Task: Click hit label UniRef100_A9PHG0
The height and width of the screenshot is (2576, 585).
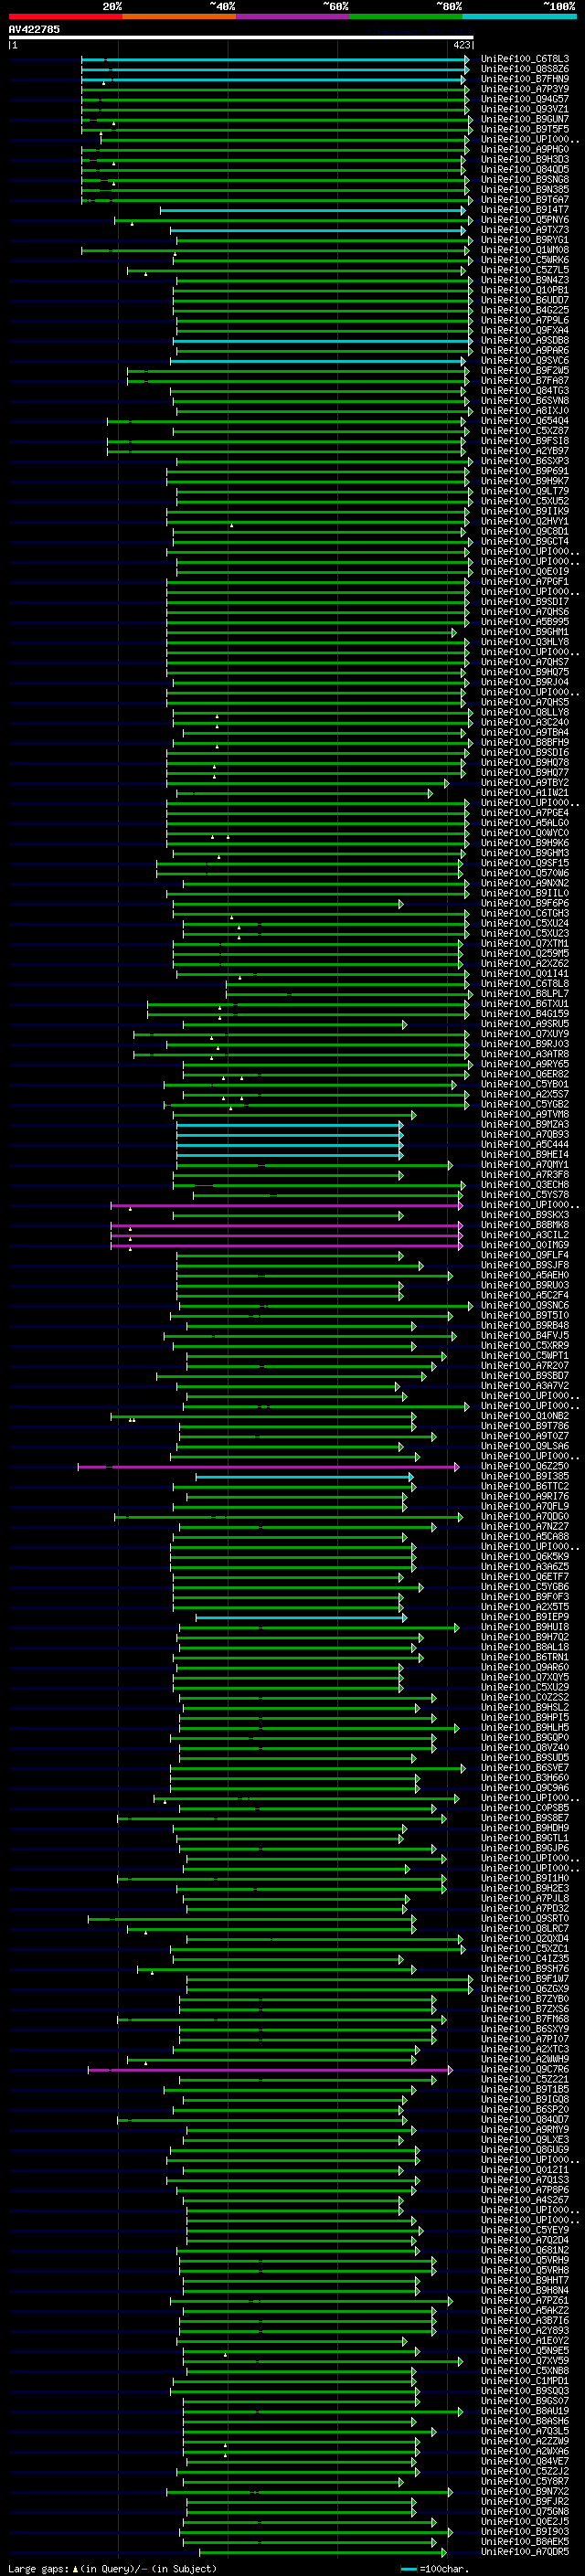Action: click(525, 150)
